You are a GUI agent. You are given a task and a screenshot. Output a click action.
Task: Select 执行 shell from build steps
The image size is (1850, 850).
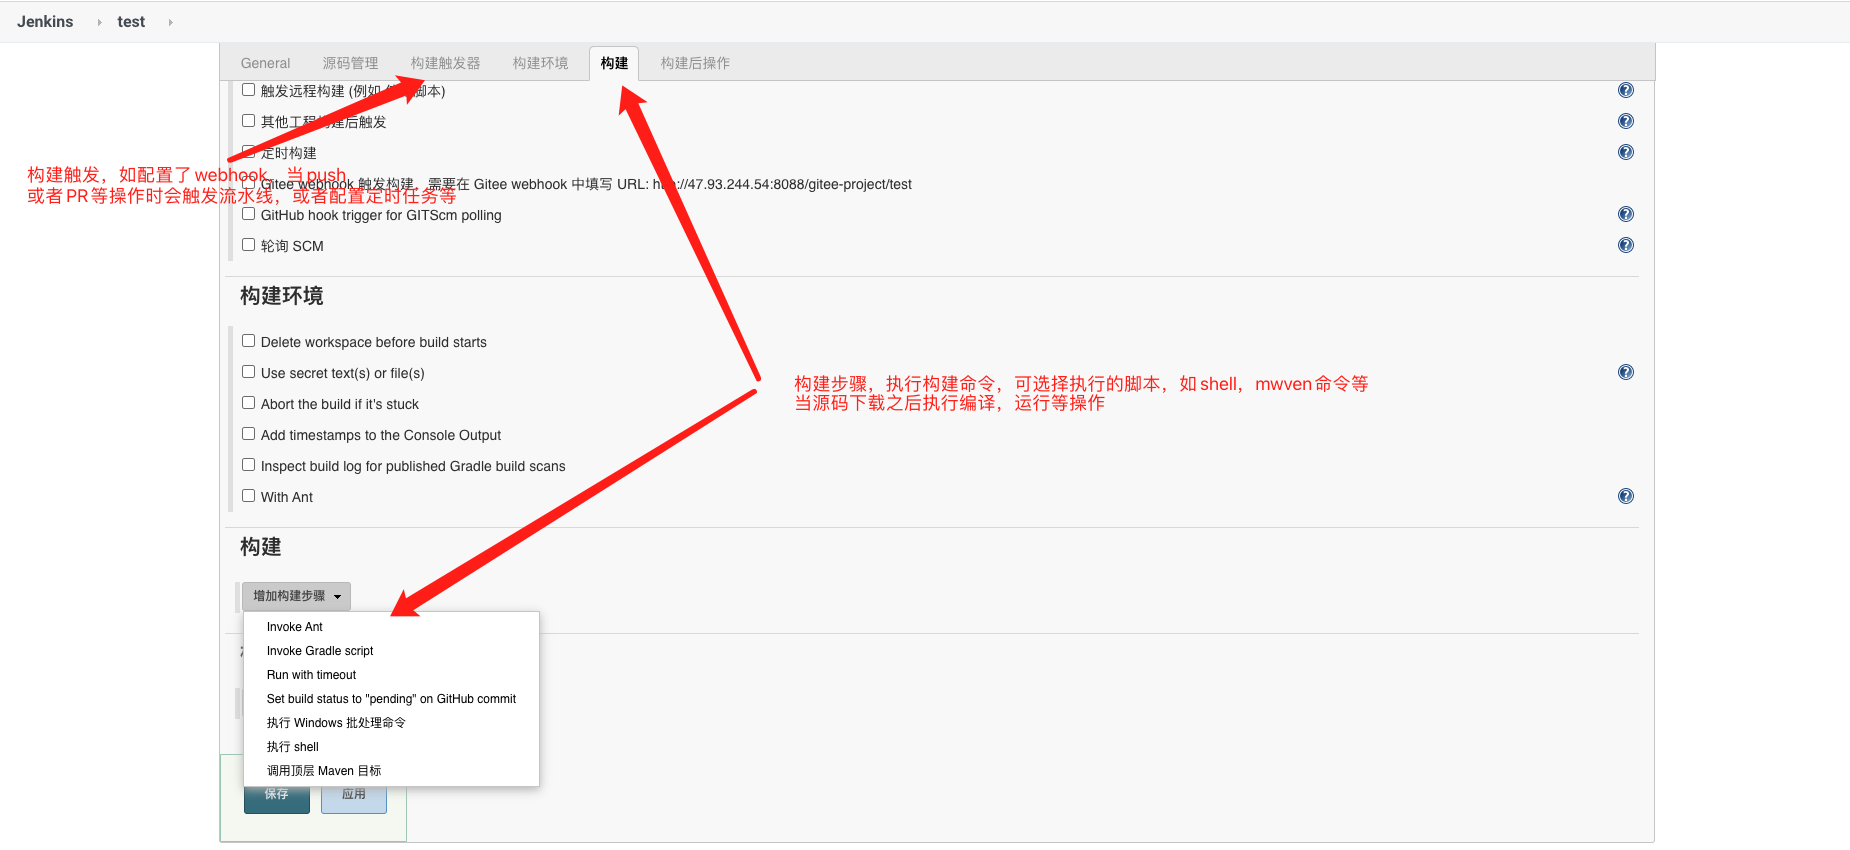pos(292,747)
